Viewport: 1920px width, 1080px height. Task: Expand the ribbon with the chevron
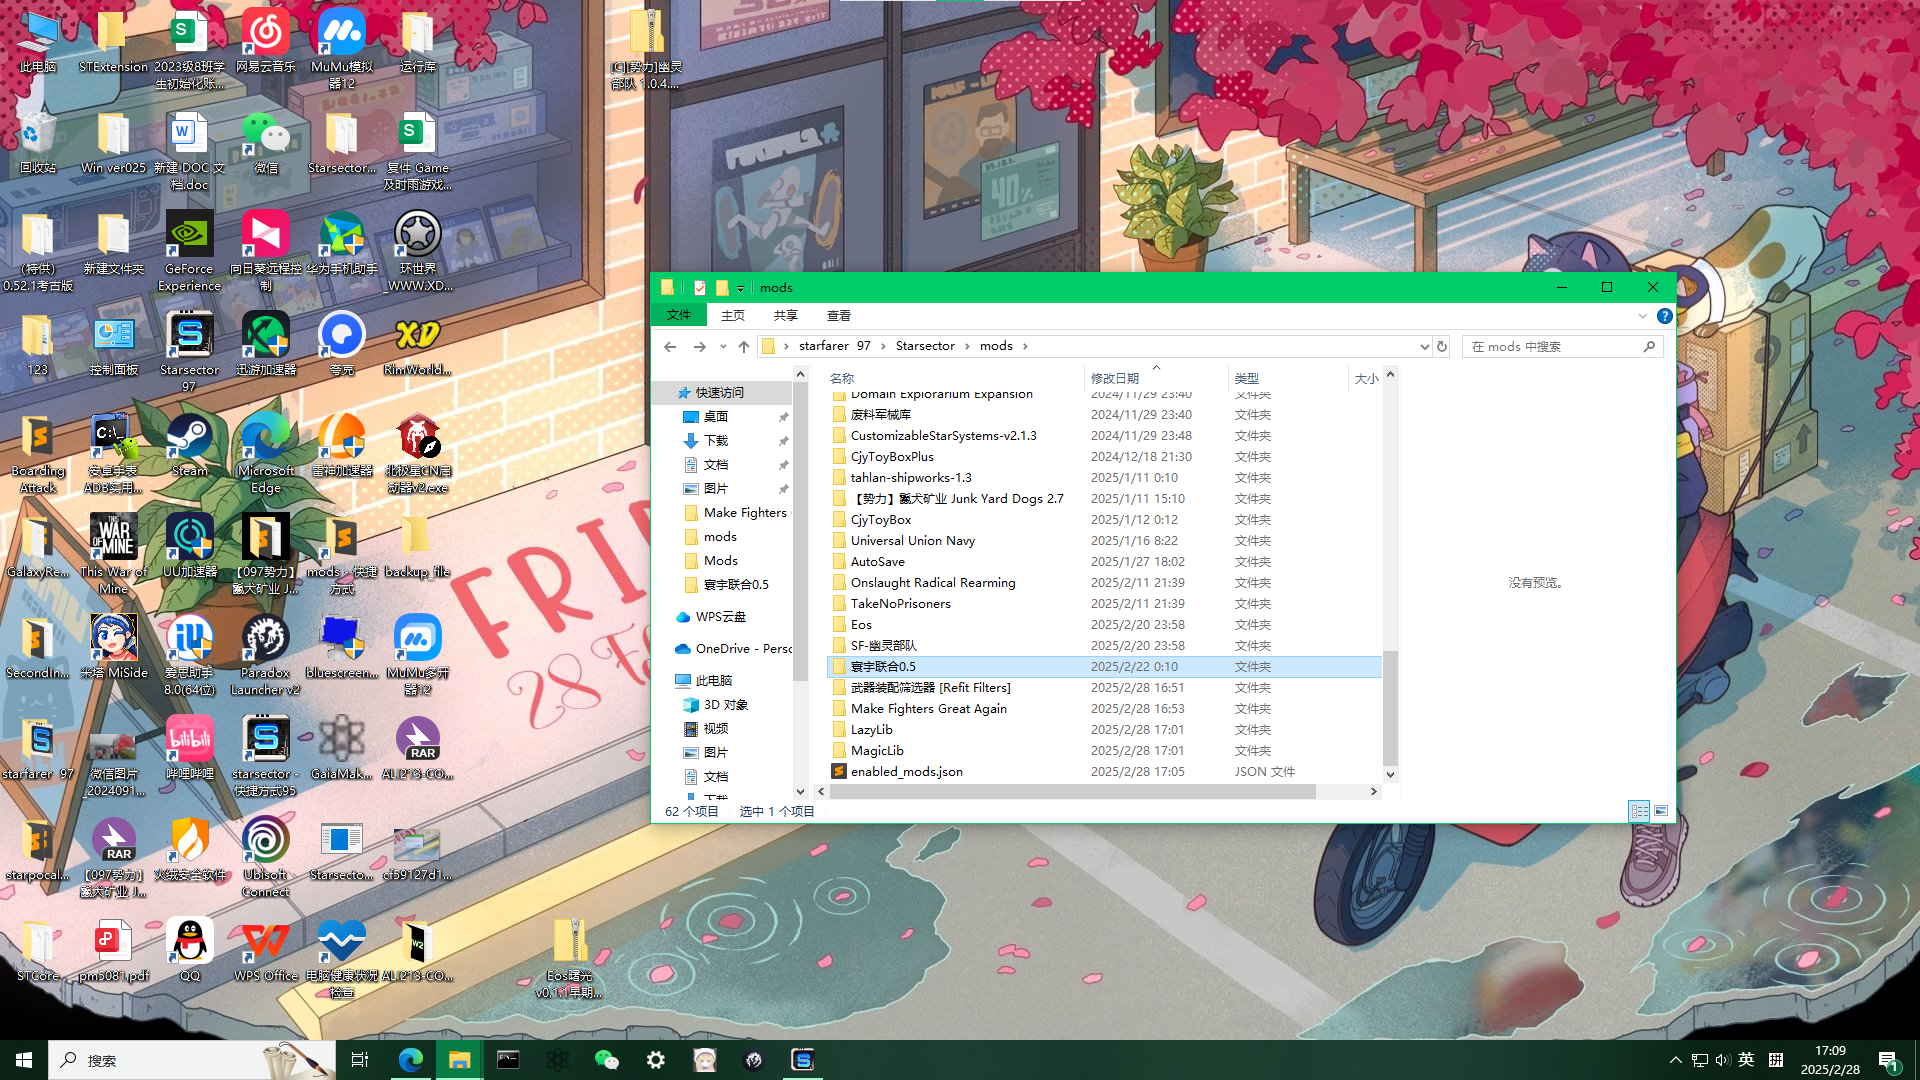pos(1642,316)
